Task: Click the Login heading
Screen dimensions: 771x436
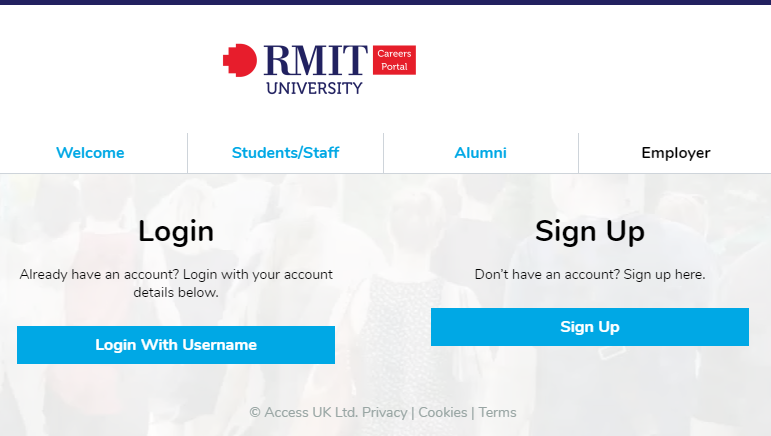Action: tap(176, 231)
